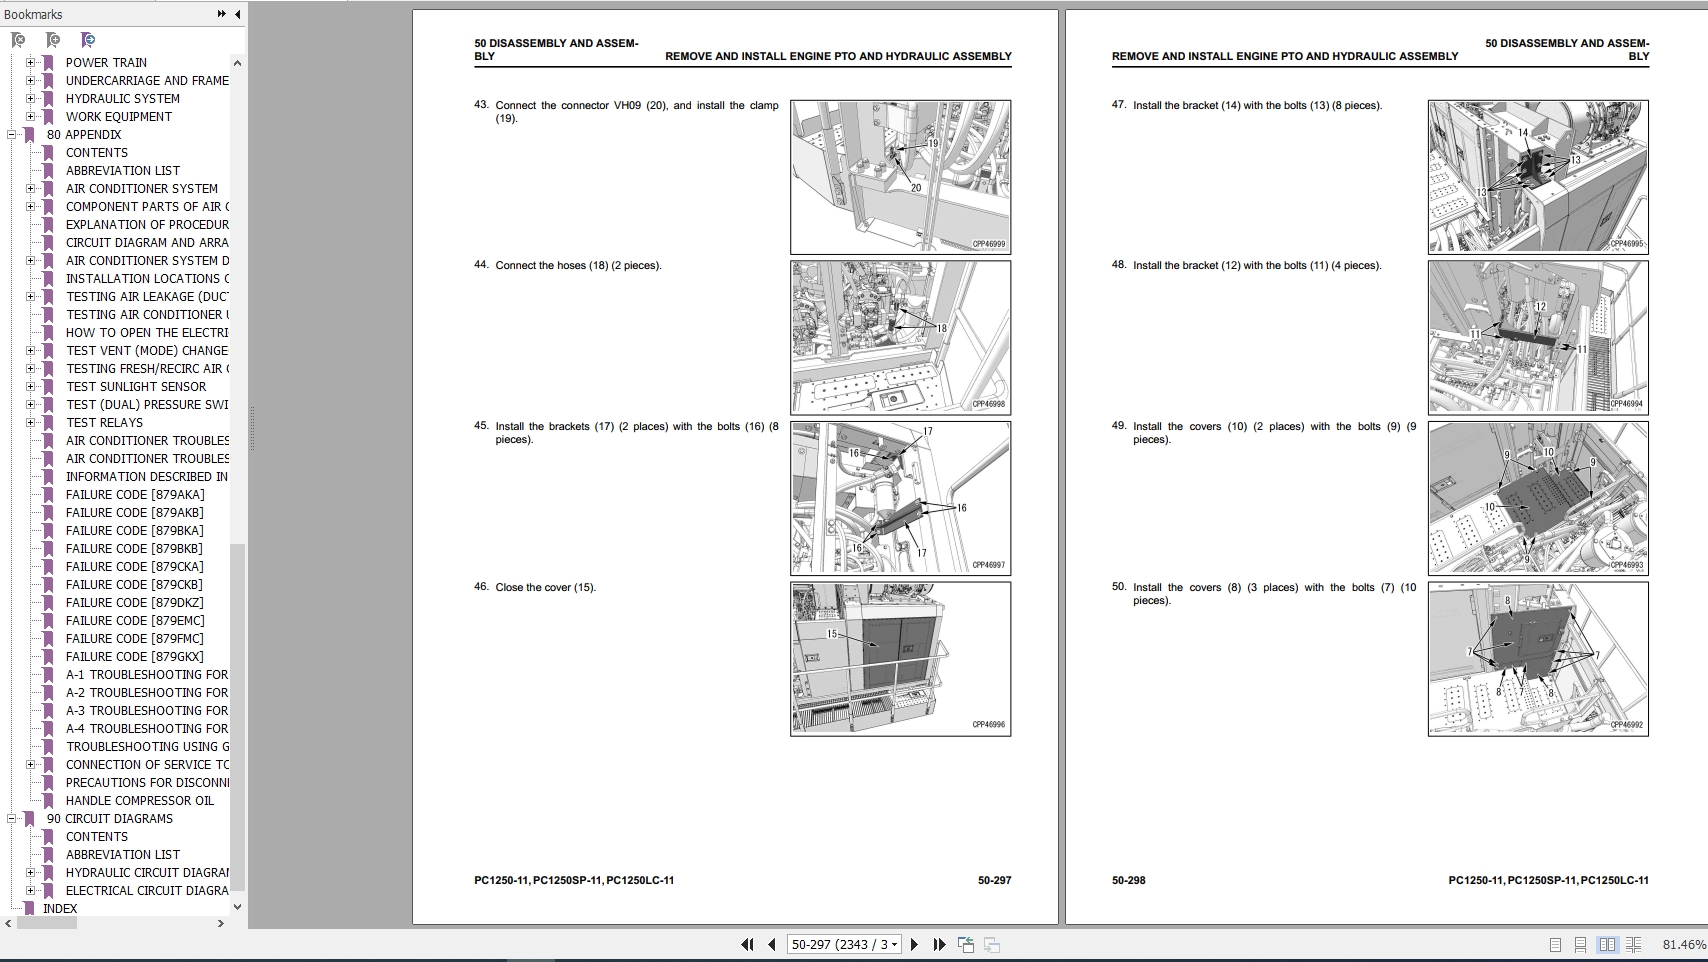
Task: Click the page number input field
Action: [x=838, y=944]
